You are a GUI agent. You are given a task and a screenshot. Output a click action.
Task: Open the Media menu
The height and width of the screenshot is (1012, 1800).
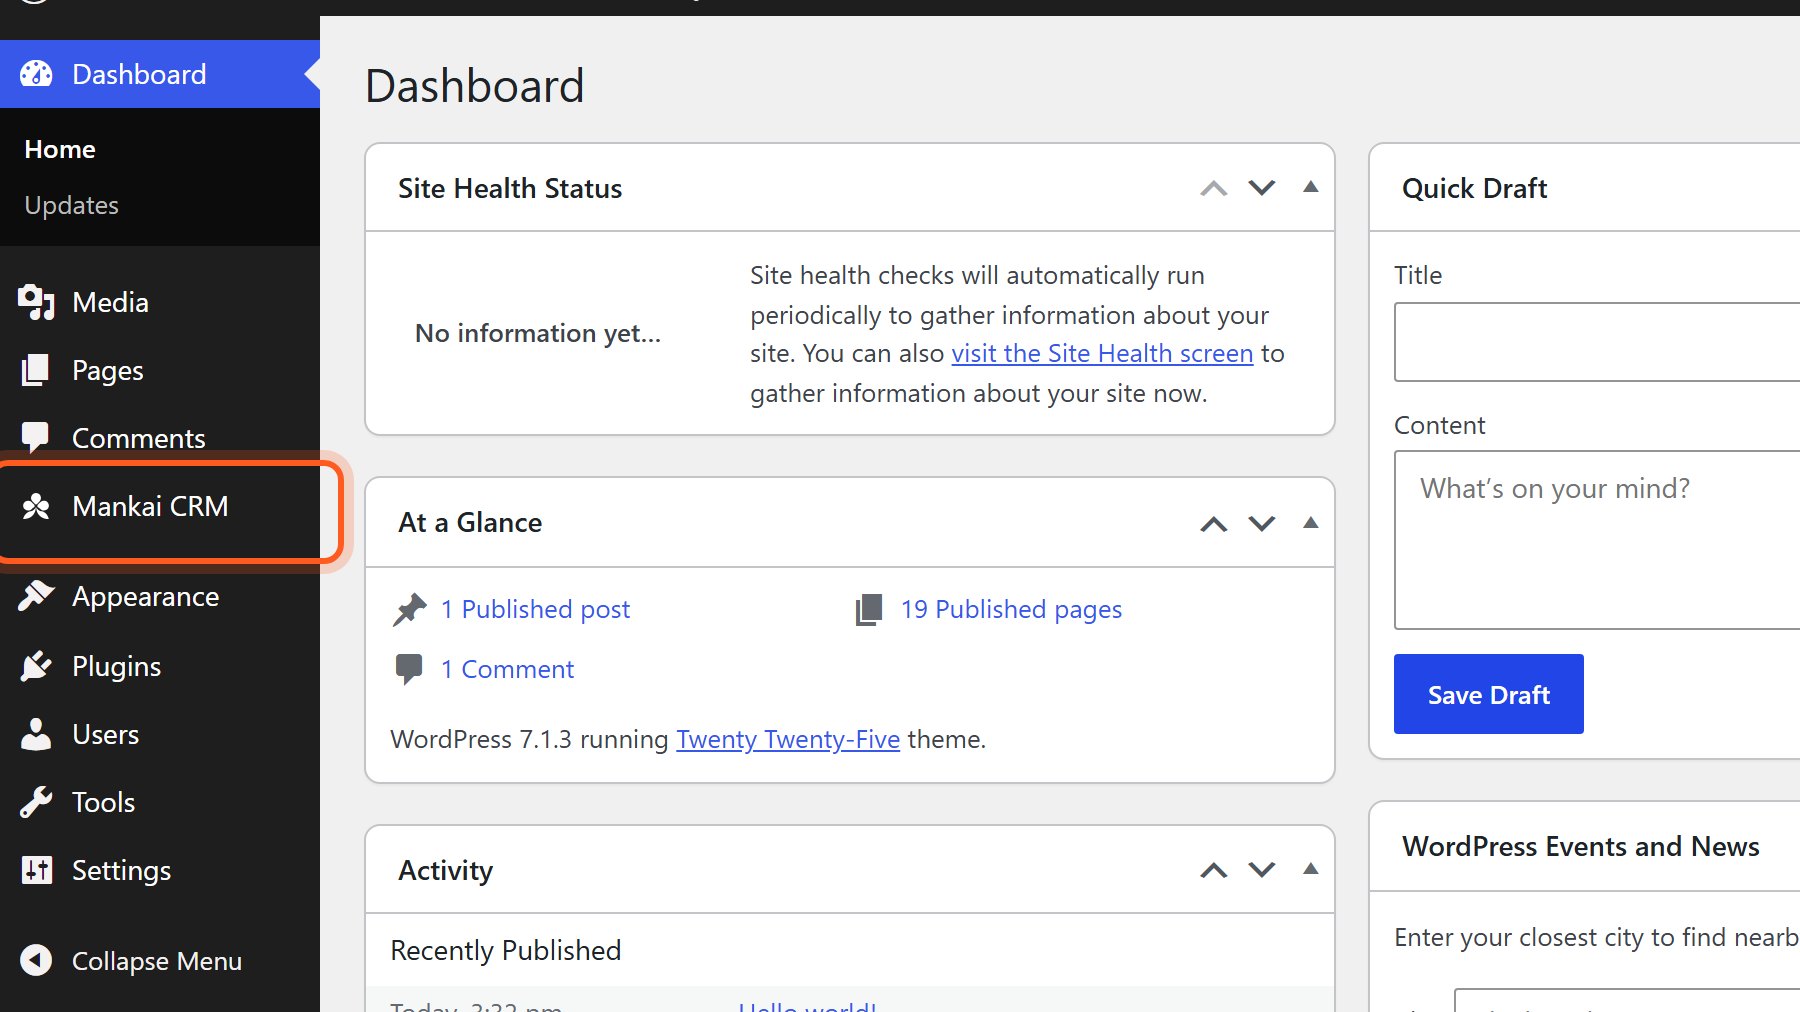pos(110,302)
